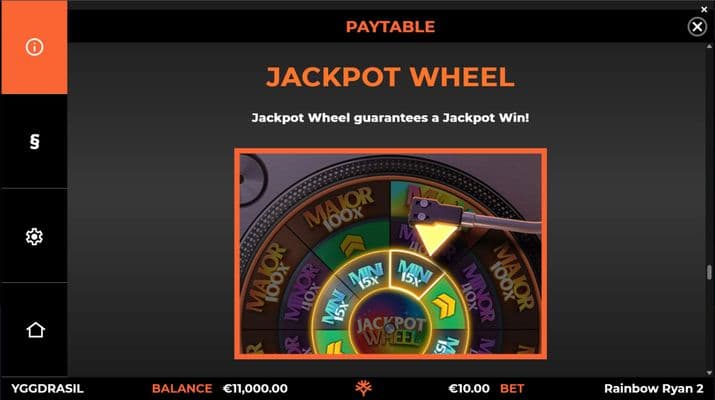Click the scroll down arrow of the paytable
Screen dimensions: 715x400
[709, 373]
